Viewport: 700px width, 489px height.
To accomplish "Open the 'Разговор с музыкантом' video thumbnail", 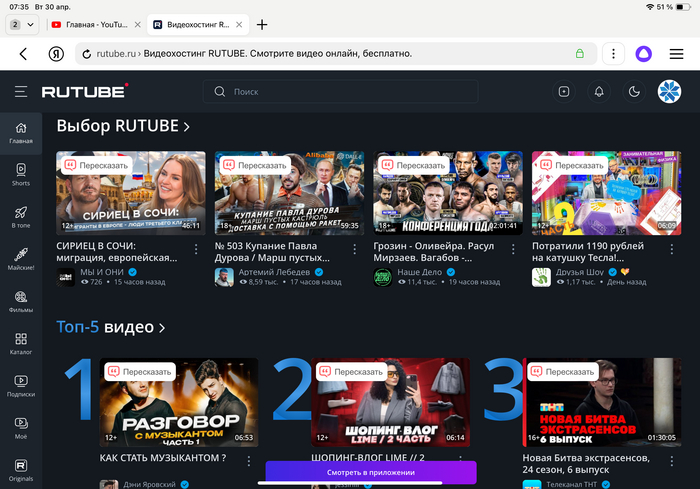I will (x=178, y=402).
